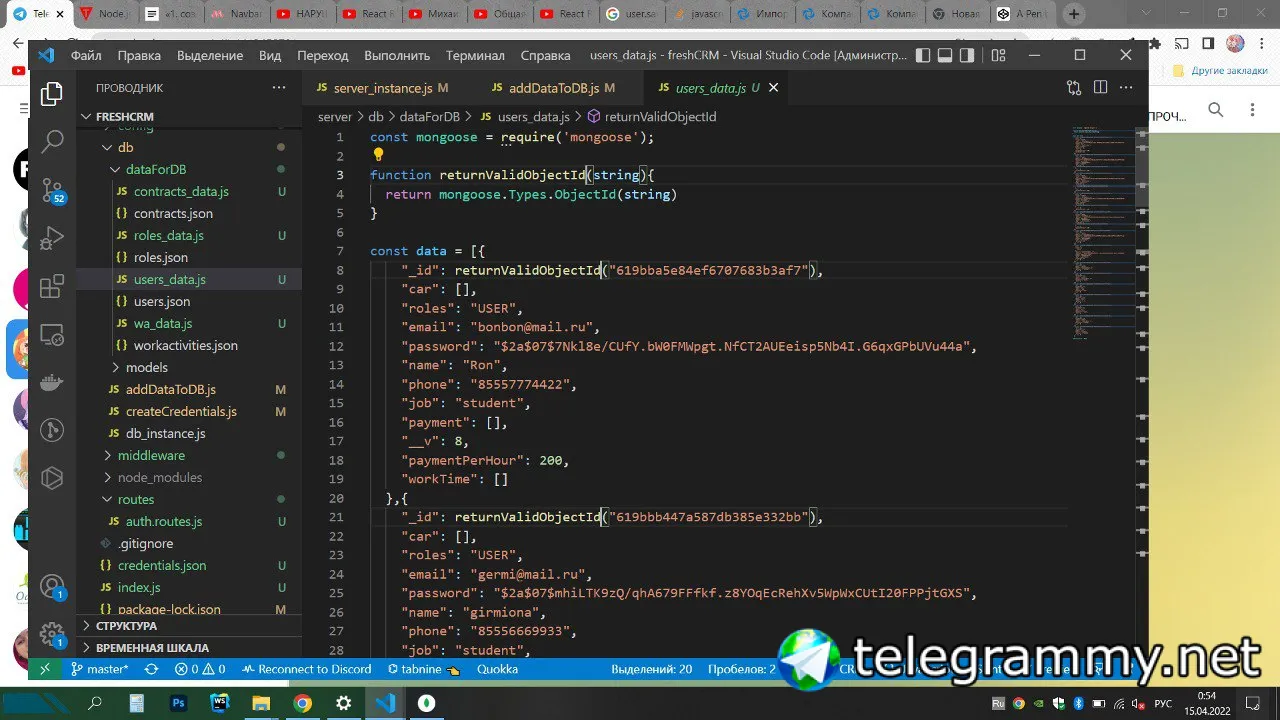This screenshot has height=720, width=1280.
Task: Click dataForDB breadcrumb segment
Action: (x=429, y=117)
